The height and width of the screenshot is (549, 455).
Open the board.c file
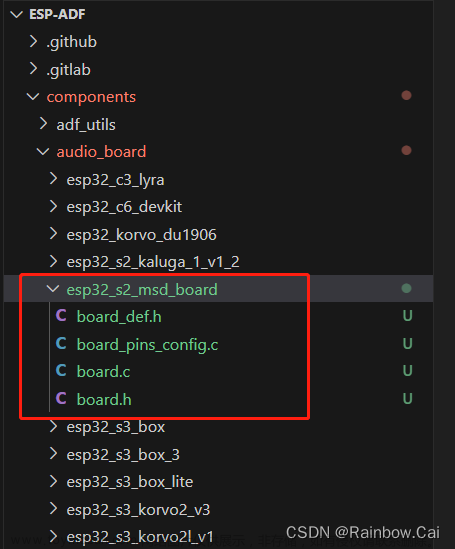103,371
